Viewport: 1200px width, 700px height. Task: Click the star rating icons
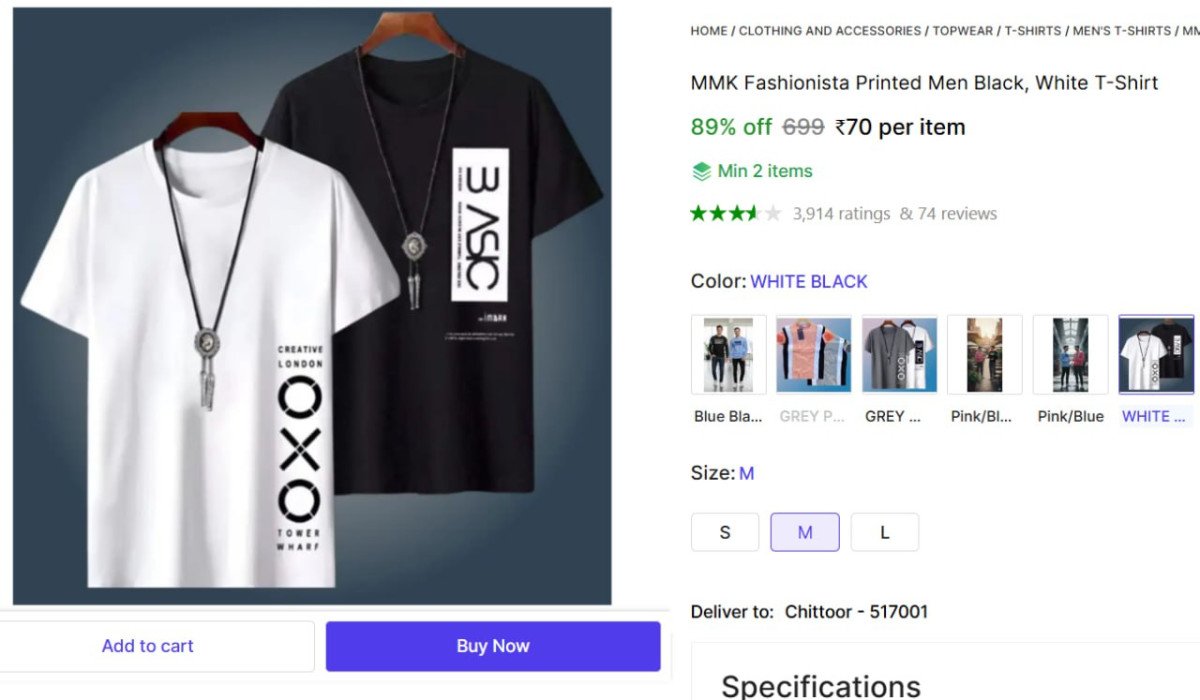coord(735,213)
